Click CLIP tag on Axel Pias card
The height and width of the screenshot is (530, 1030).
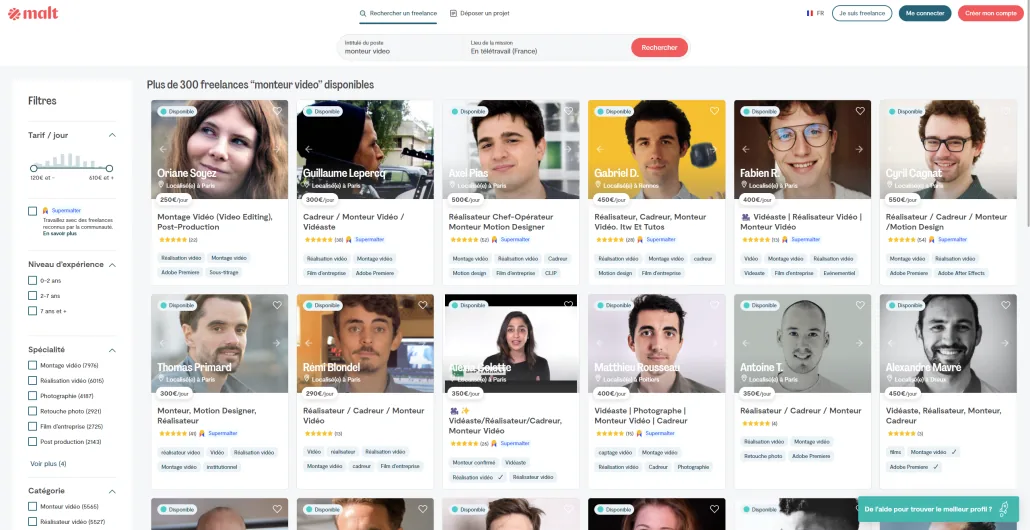pyautogui.click(x=550, y=273)
